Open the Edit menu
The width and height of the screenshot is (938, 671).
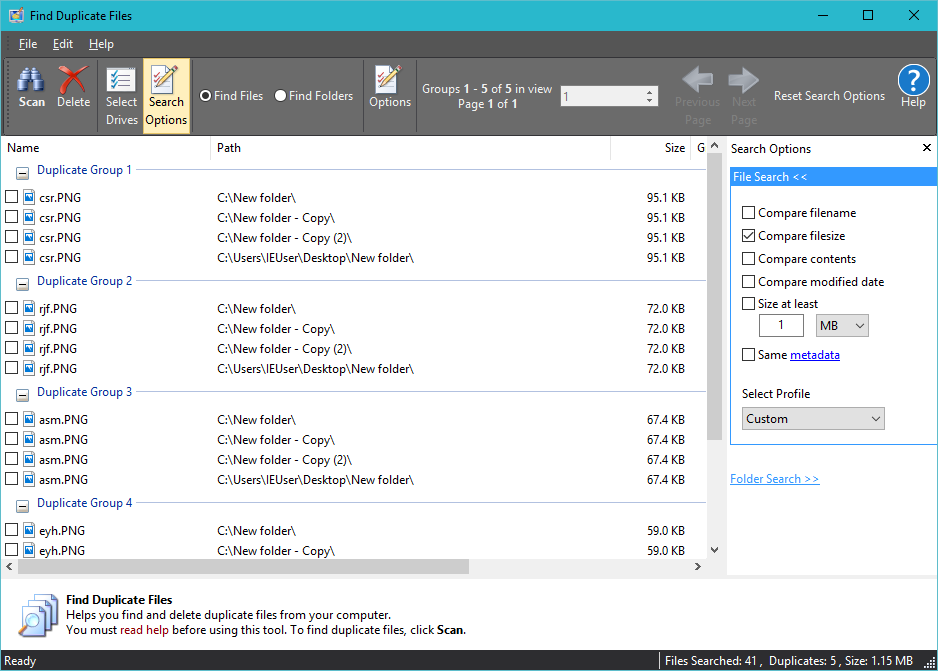[x=62, y=43]
